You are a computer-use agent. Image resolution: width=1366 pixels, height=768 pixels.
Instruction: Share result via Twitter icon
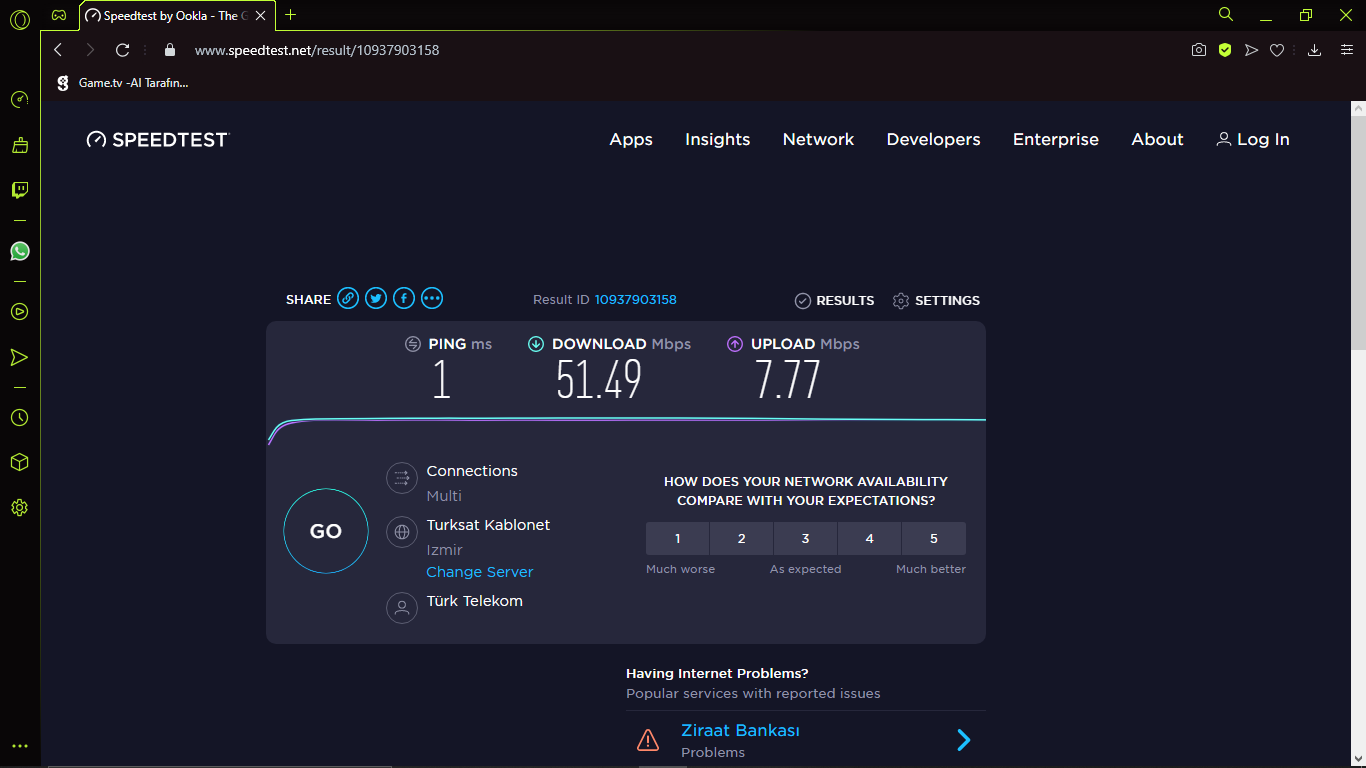(376, 298)
